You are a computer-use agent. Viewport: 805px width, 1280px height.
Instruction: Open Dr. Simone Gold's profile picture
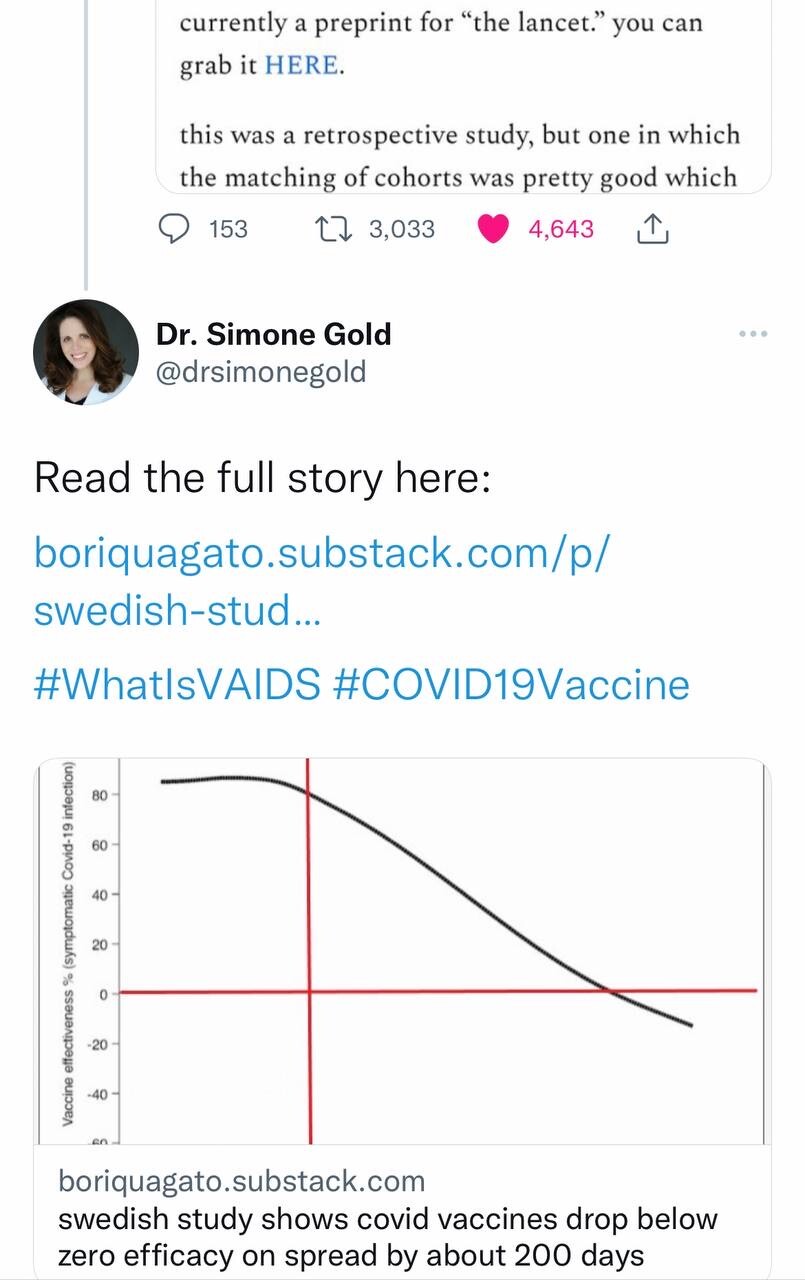[86, 351]
